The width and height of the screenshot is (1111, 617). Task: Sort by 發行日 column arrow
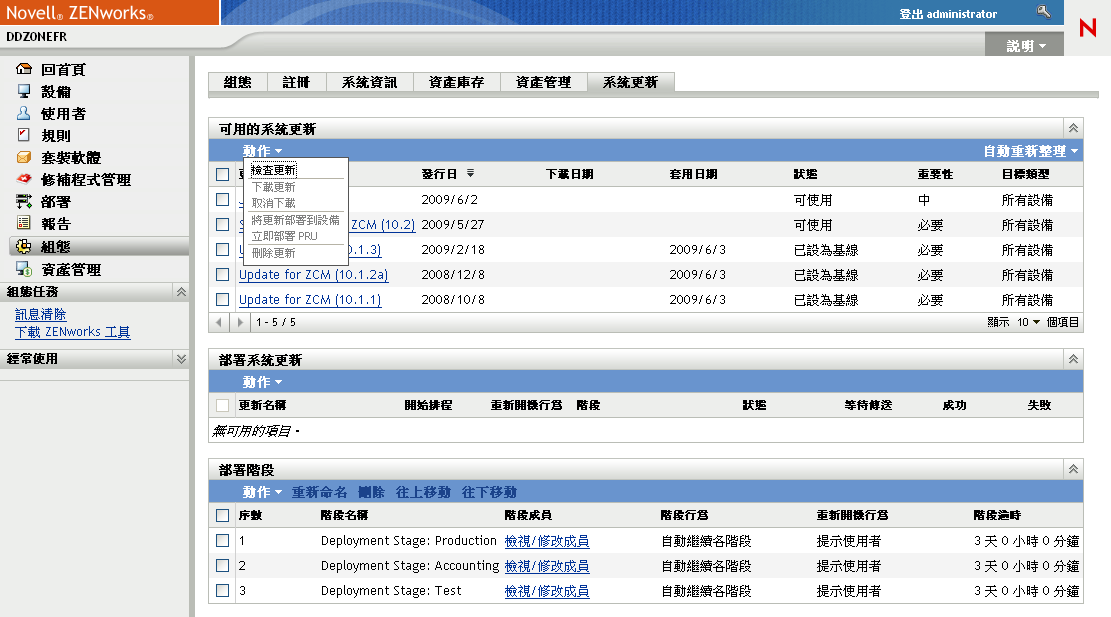coord(470,174)
